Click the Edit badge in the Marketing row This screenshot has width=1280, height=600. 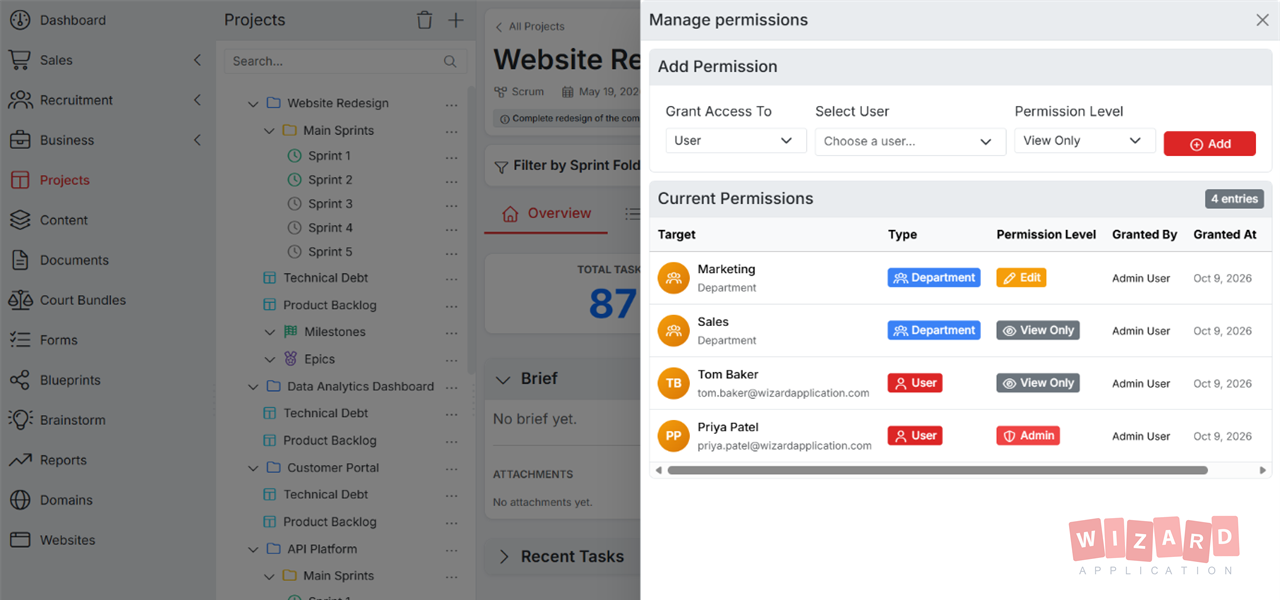(x=1021, y=278)
